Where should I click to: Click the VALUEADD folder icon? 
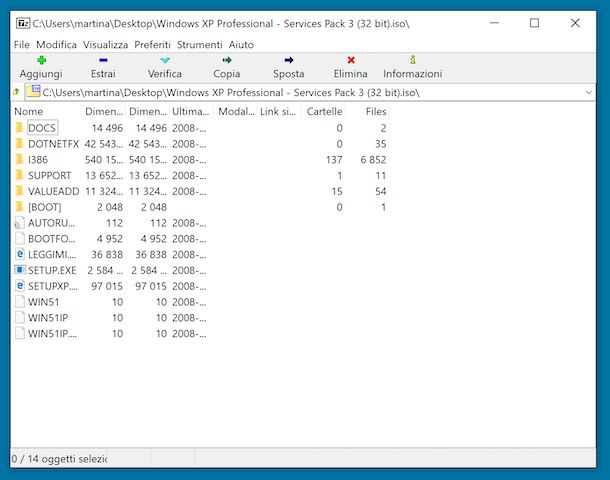(x=19, y=191)
